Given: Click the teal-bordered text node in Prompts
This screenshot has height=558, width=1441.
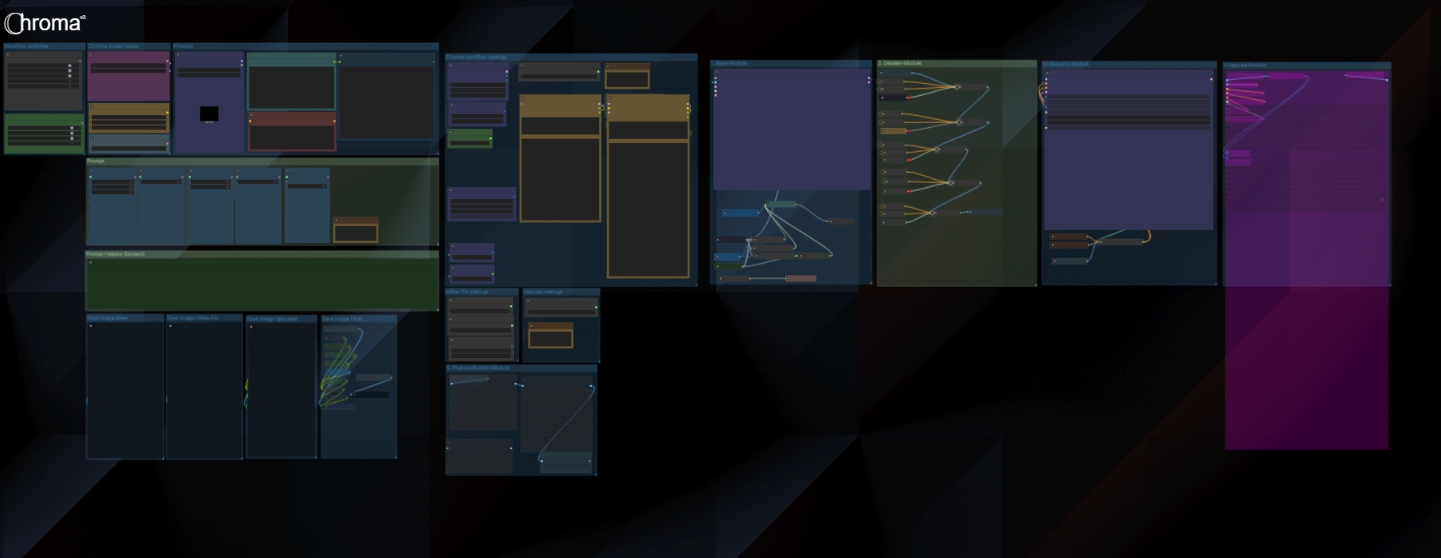Looking at the screenshot, I should (292, 81).
